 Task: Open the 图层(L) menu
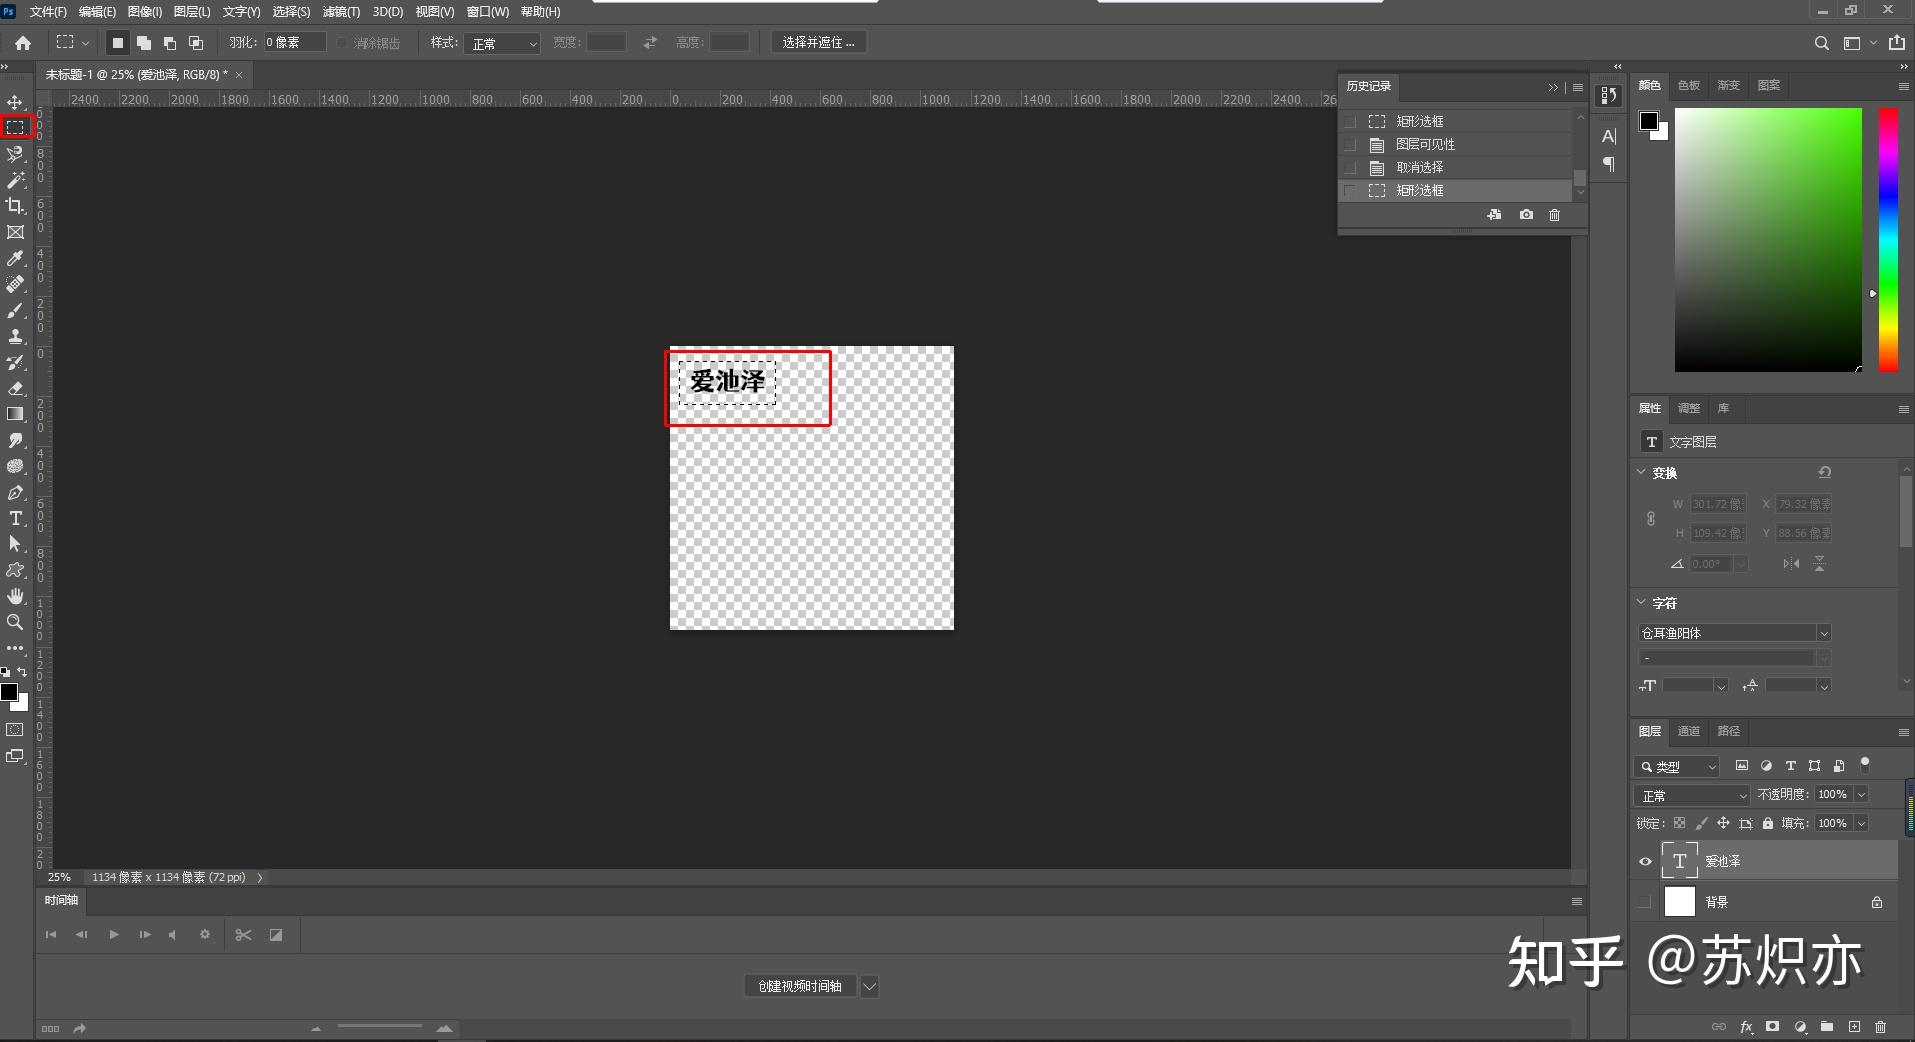coord(192,12)
